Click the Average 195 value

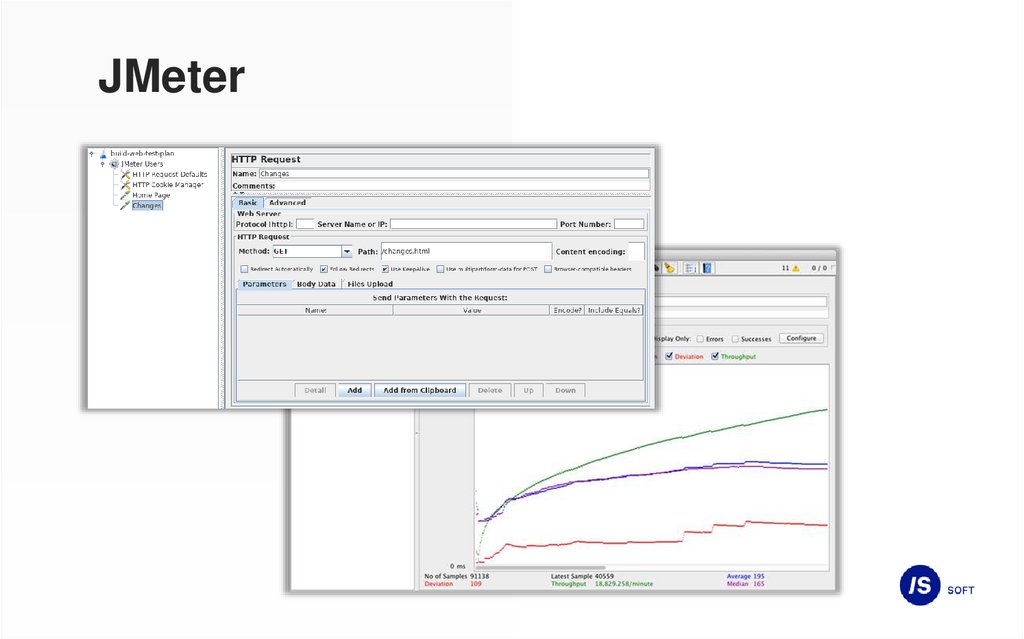click(745, 576)
